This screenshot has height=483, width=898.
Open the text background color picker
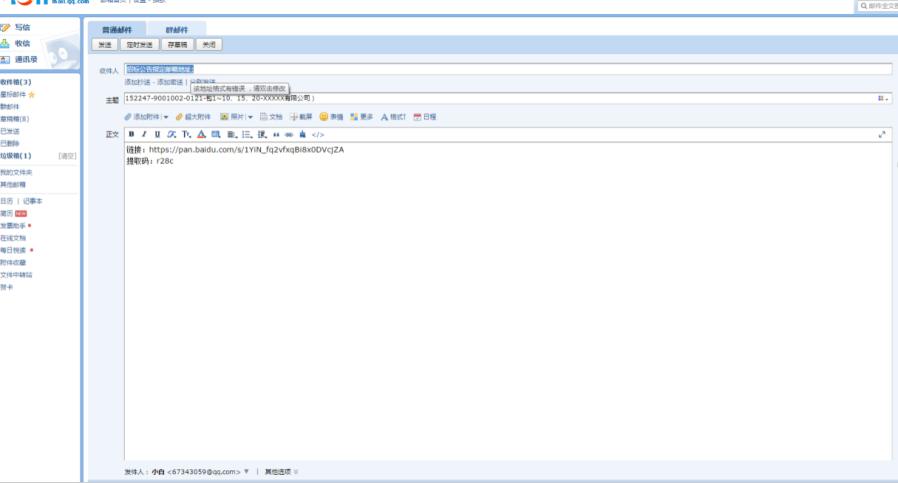tap(216, 135)
